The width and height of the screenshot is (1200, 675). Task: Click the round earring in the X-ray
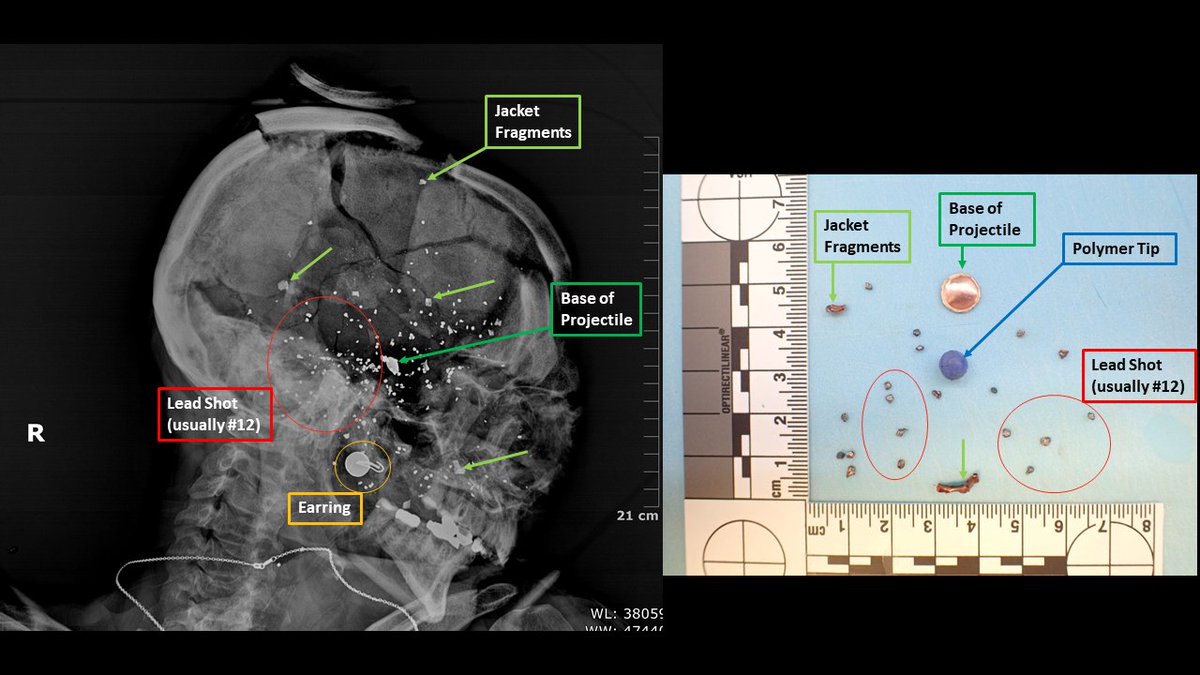pos(357,464)
